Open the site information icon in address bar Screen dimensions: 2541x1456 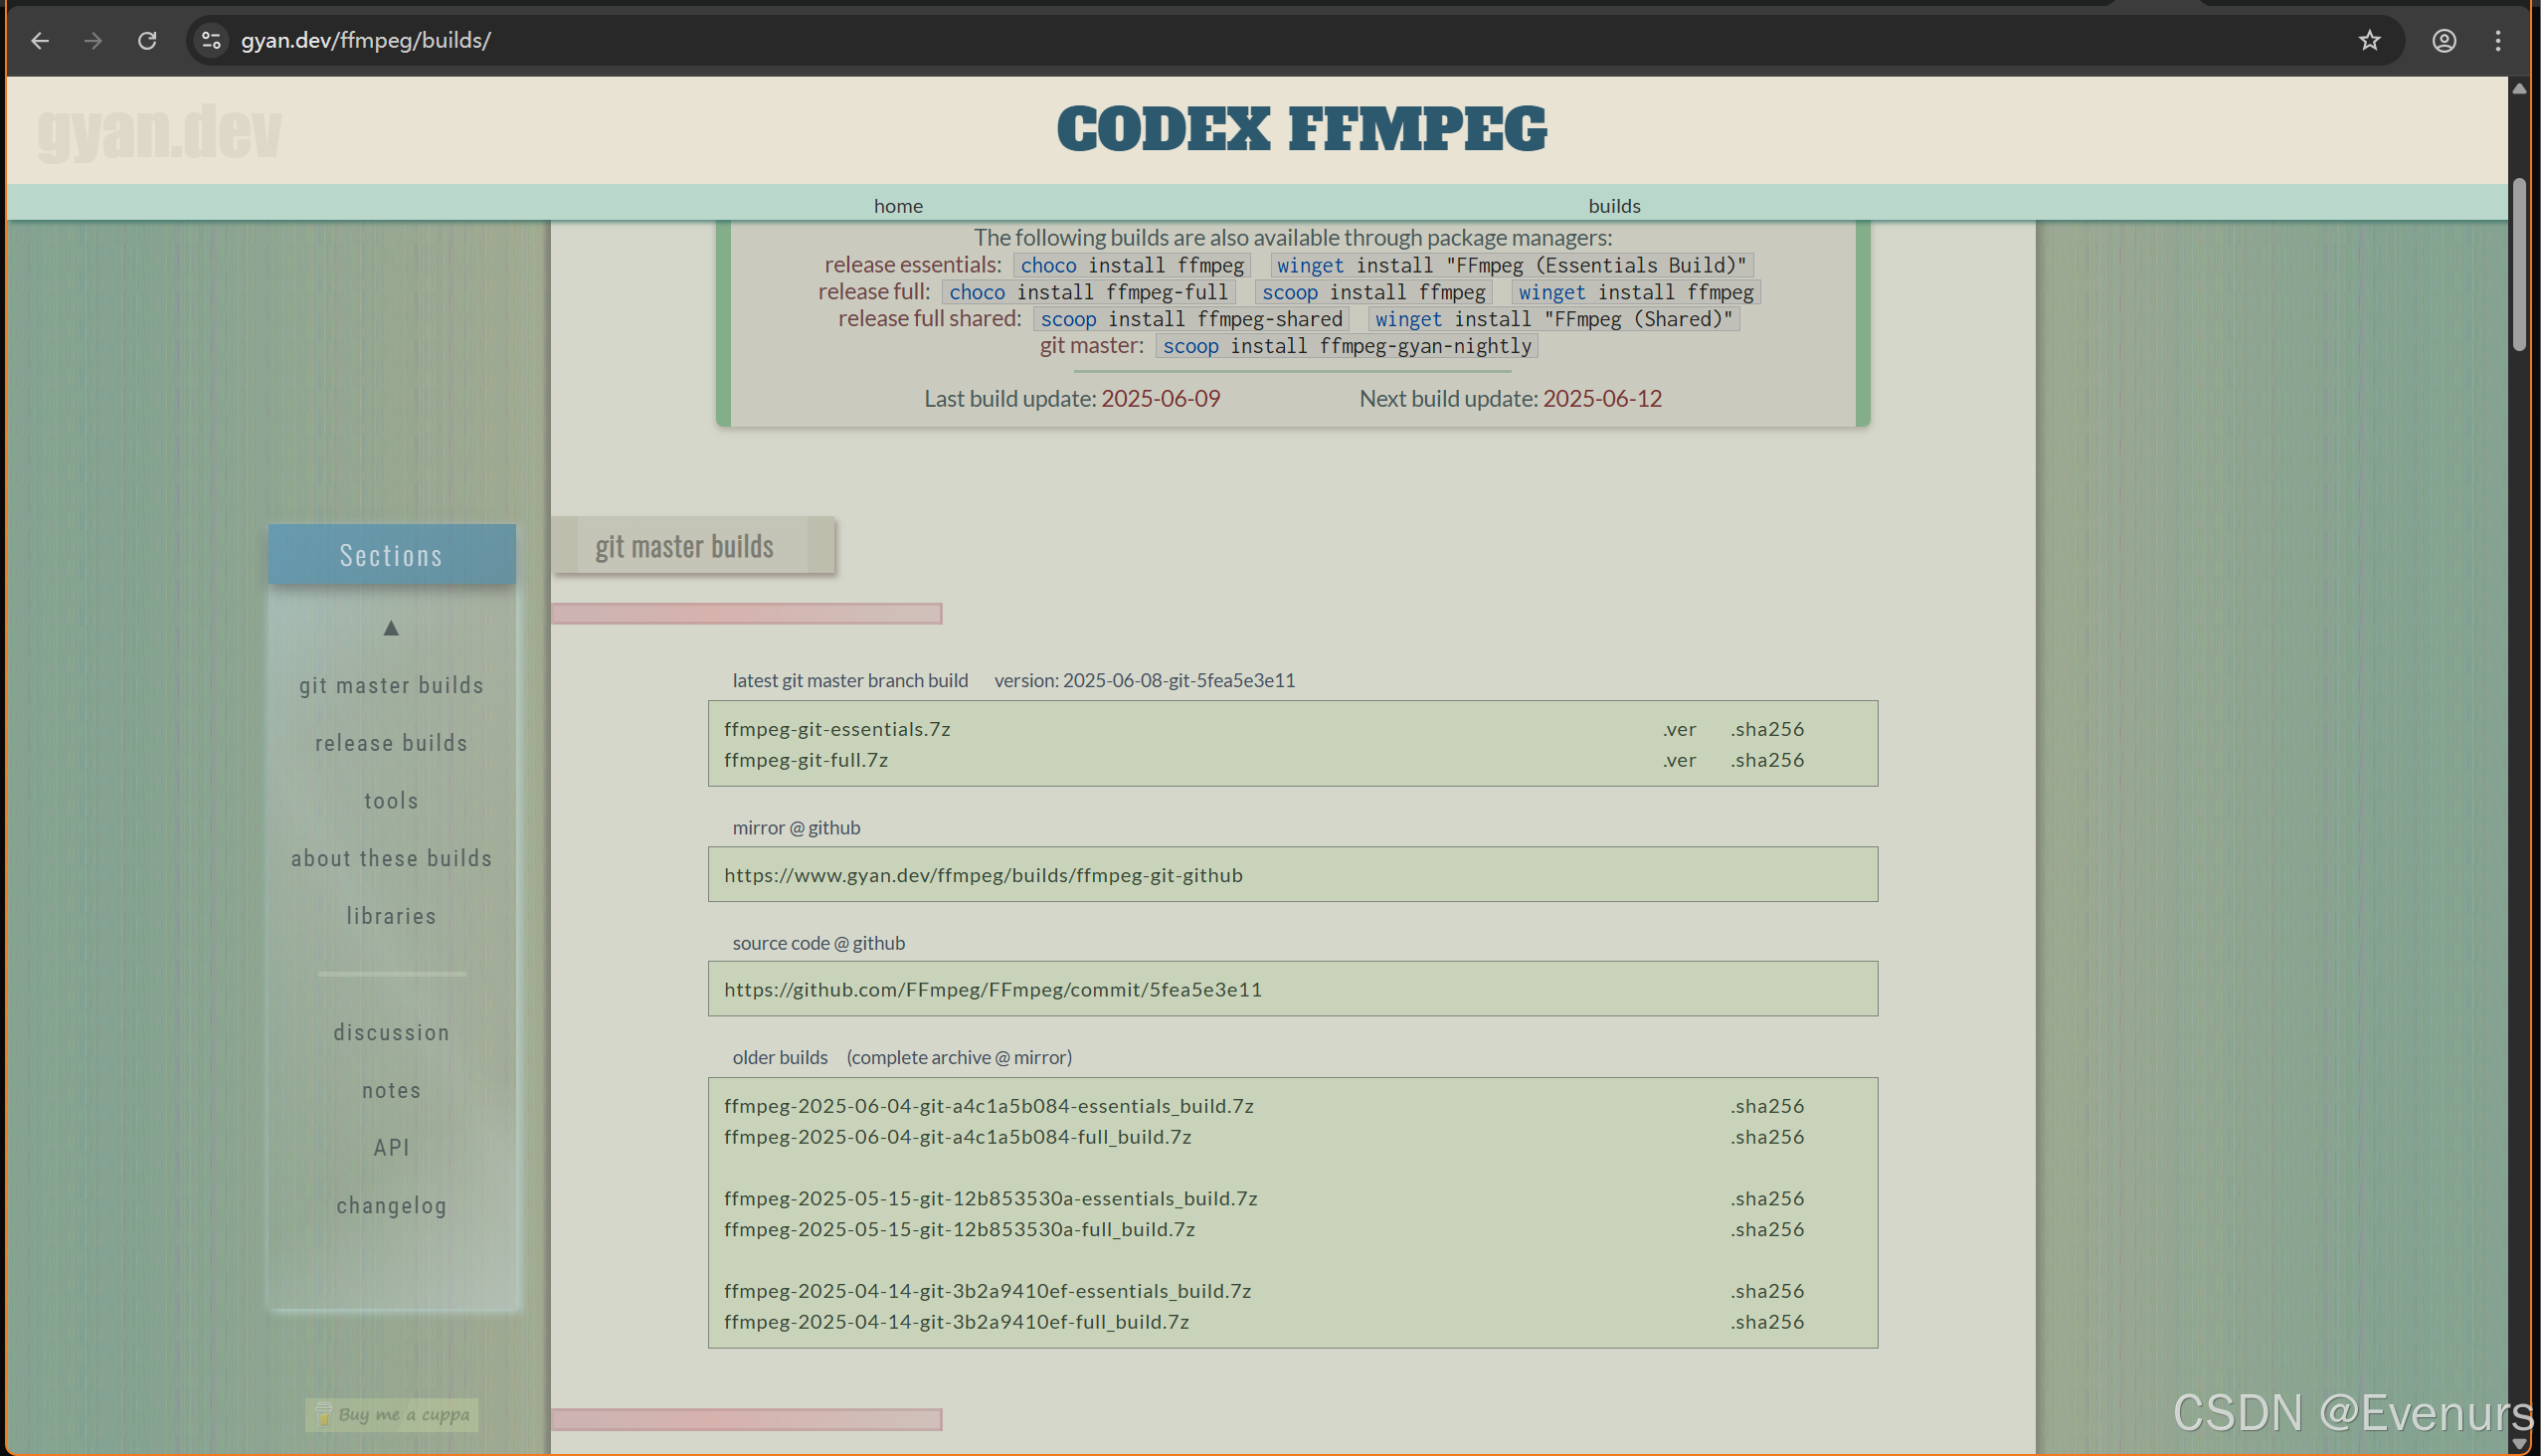(x=211, y=41)
